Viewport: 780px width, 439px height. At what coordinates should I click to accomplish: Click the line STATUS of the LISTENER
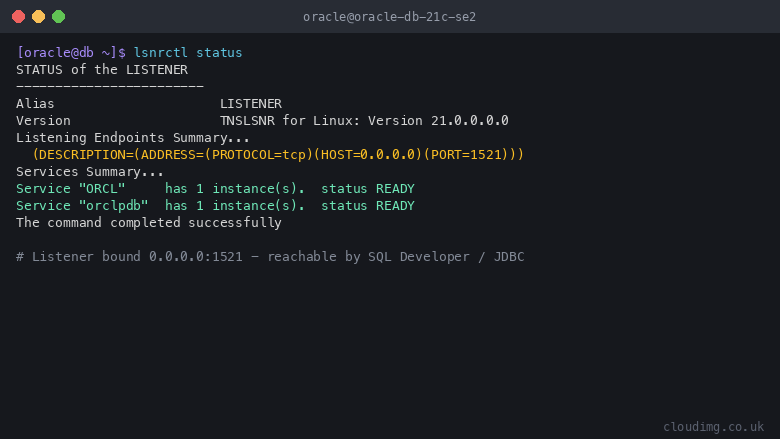pos(102,70)
